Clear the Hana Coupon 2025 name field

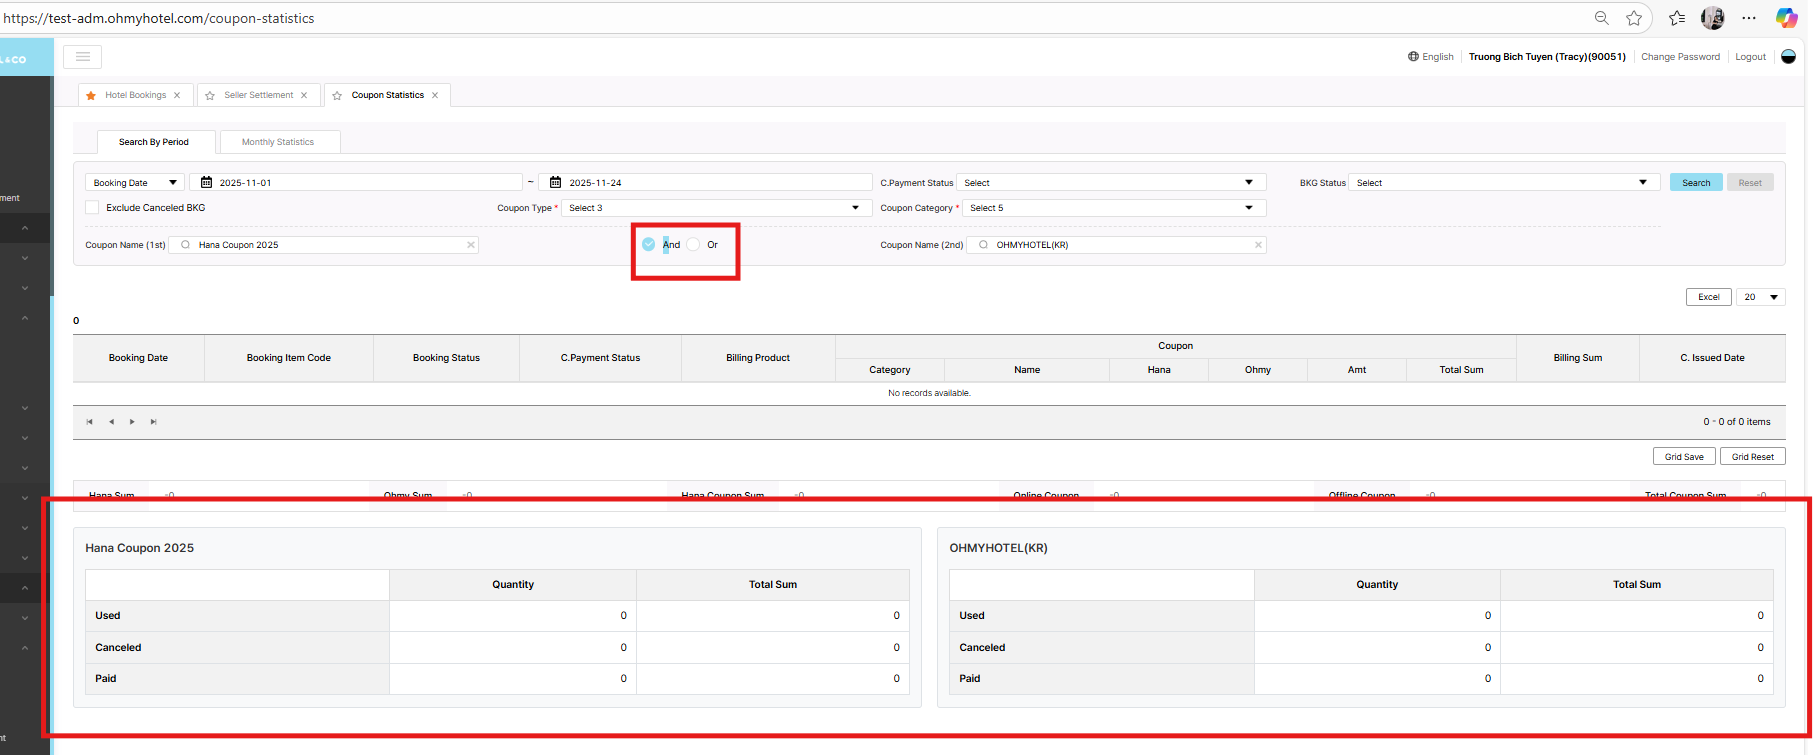(x=471, y=245)
